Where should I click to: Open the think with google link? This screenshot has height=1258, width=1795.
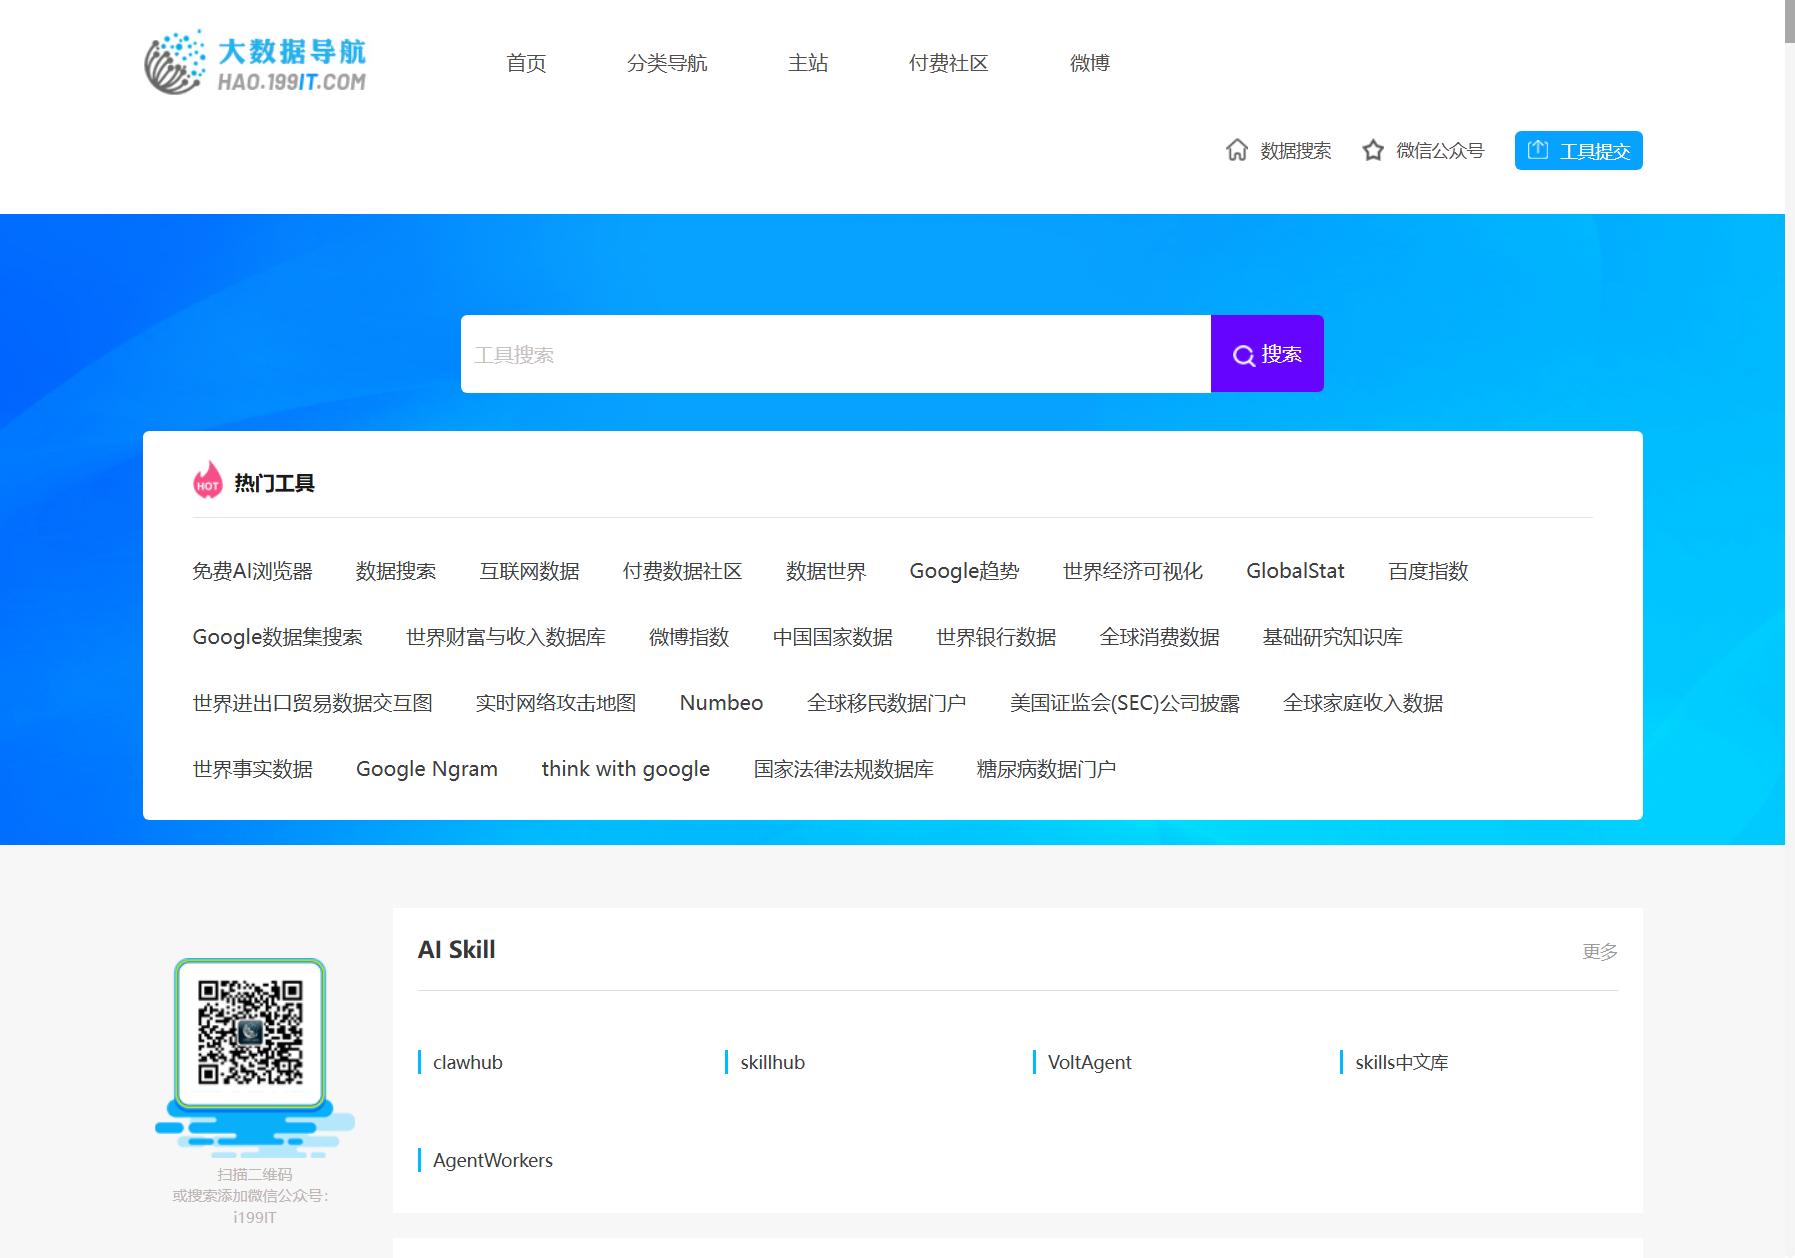626,769
